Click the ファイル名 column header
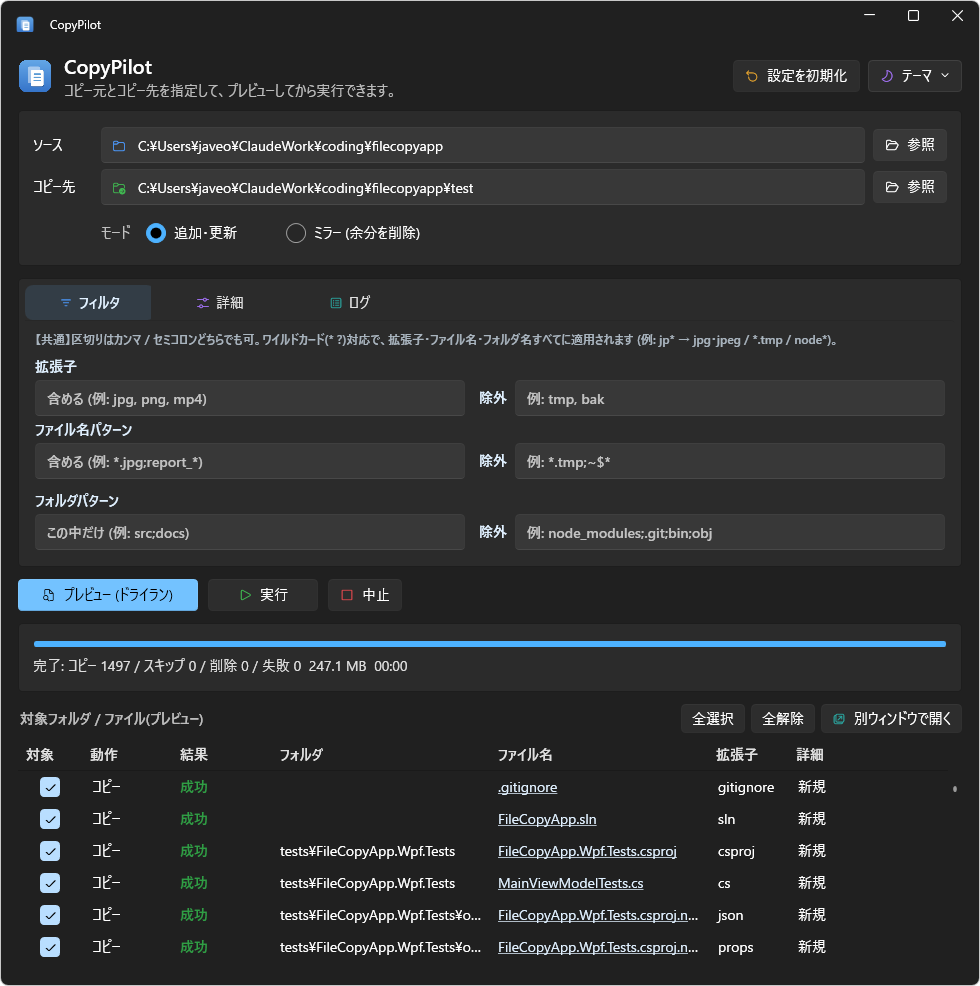Image resolution: width=980 pixels, height=986 pixels. click(525, 755)
